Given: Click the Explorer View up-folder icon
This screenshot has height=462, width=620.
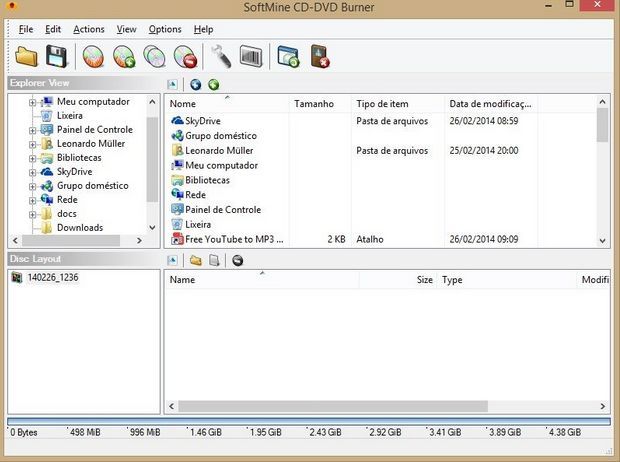Looking at the screenshot, I should point(172,84).
